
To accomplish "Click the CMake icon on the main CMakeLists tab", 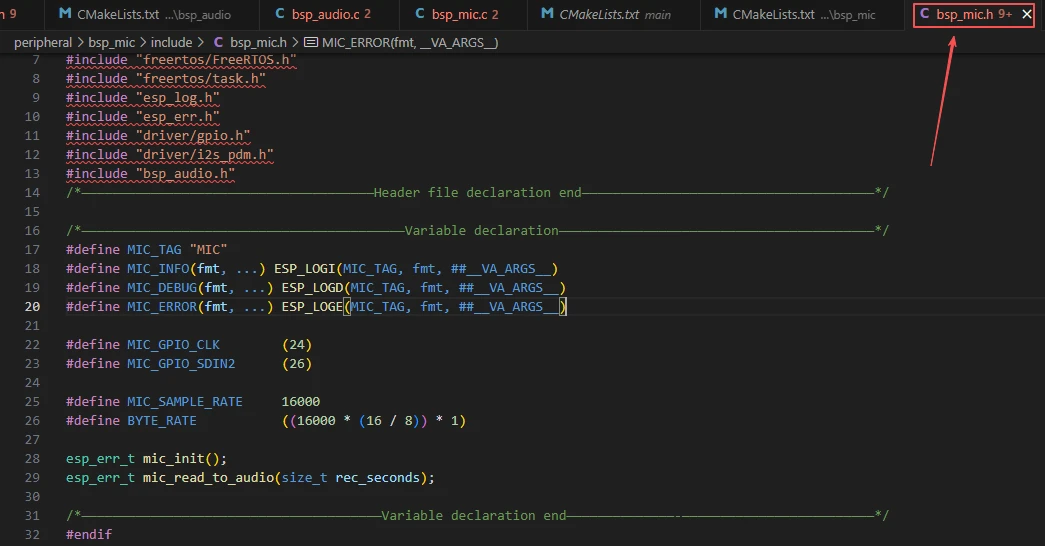I will [547, 15].
